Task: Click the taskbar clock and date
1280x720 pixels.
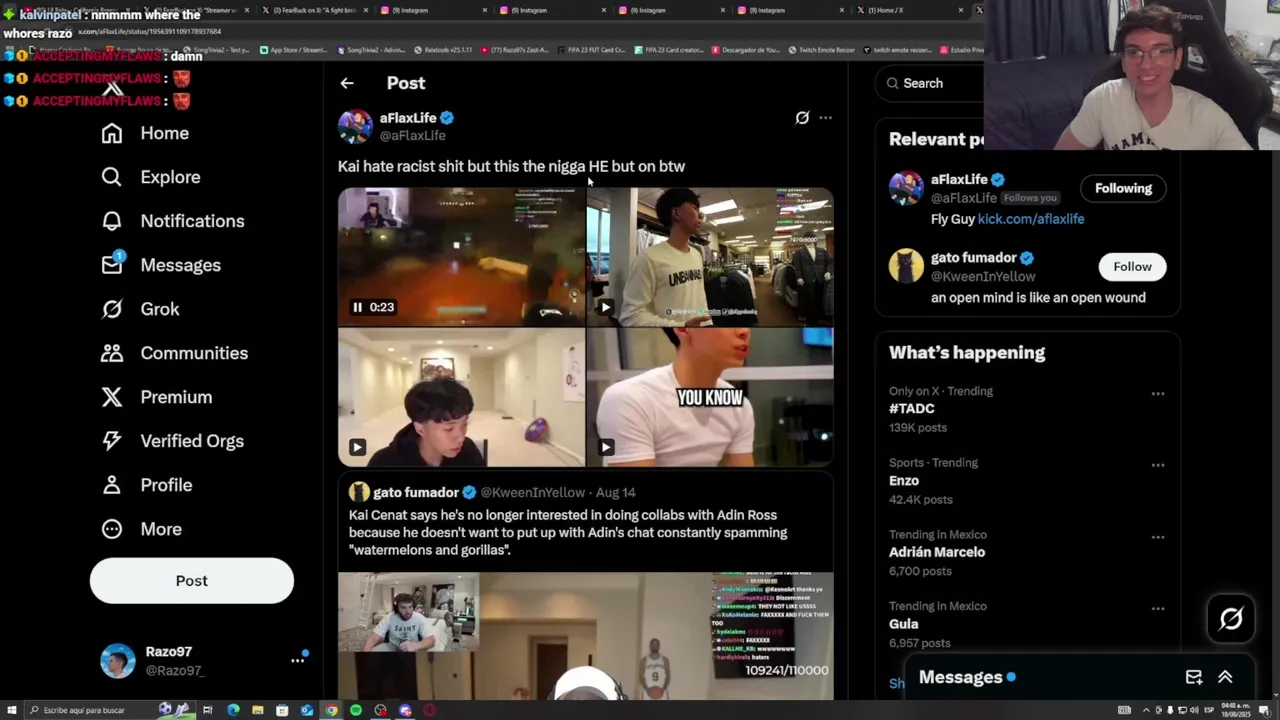Action: click(1235, 710)
